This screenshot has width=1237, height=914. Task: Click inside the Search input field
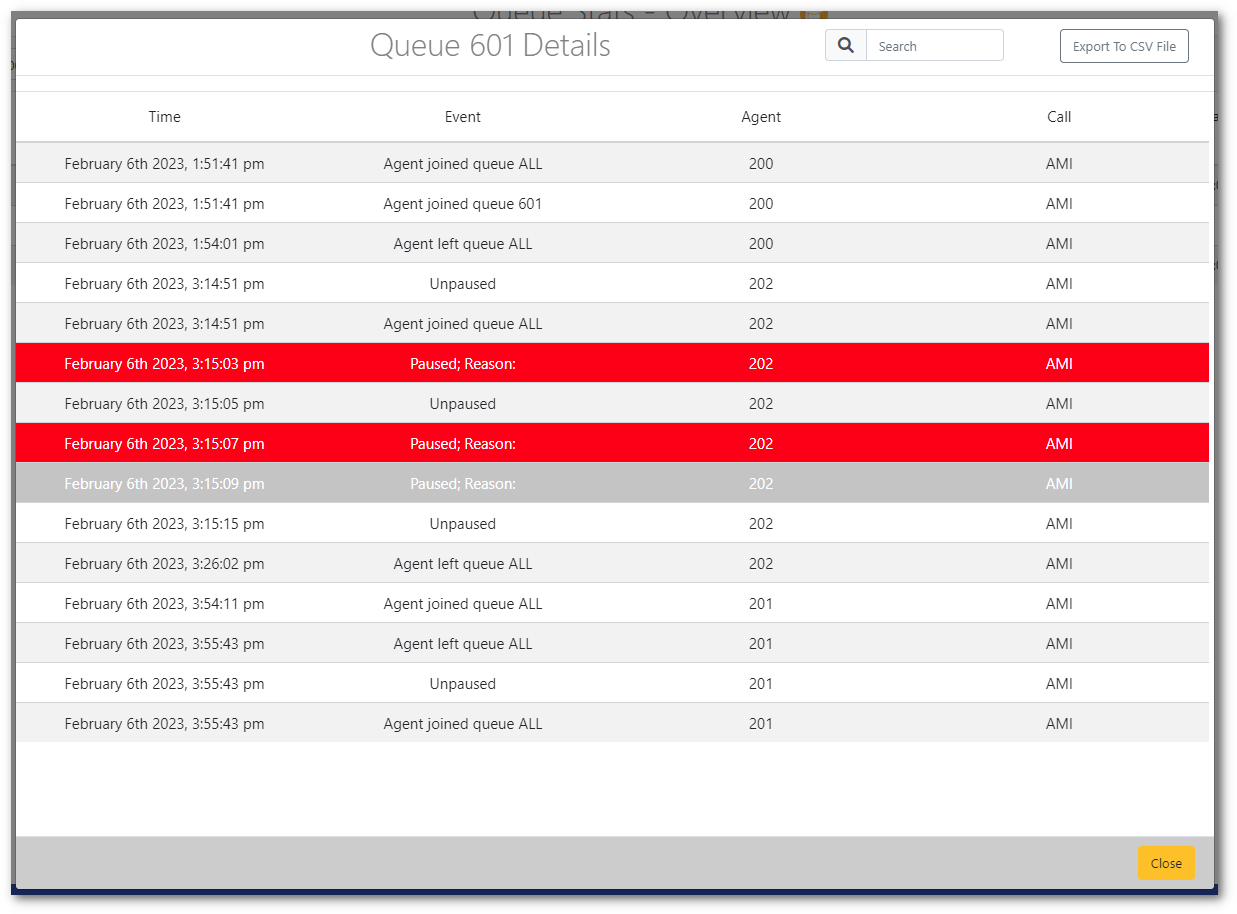coord(933,45)
